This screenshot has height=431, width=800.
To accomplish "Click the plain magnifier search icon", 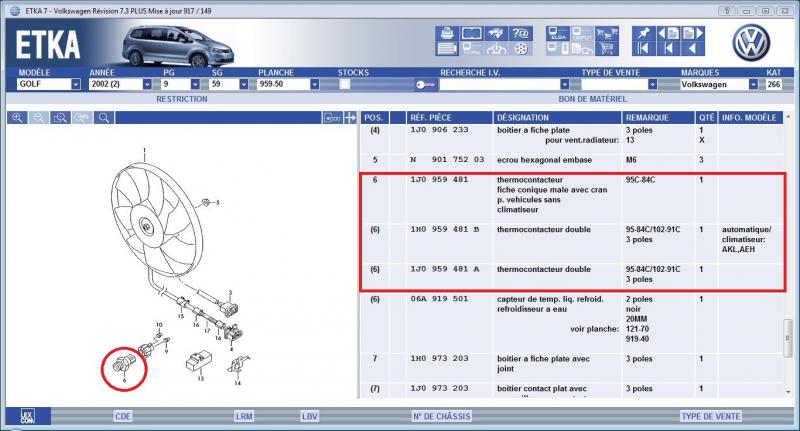I will click(x=104, y=118).
